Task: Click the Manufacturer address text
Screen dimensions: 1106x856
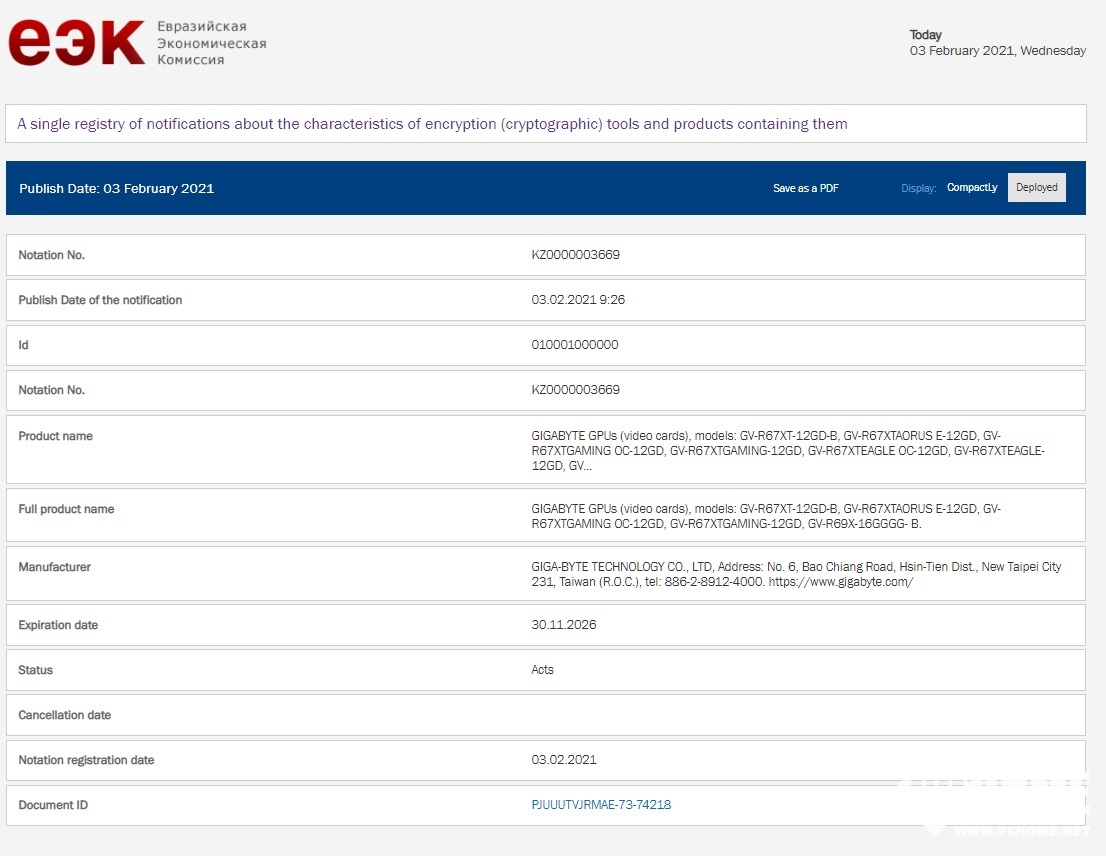Action: pyautogui.click(x=795, y=574)
